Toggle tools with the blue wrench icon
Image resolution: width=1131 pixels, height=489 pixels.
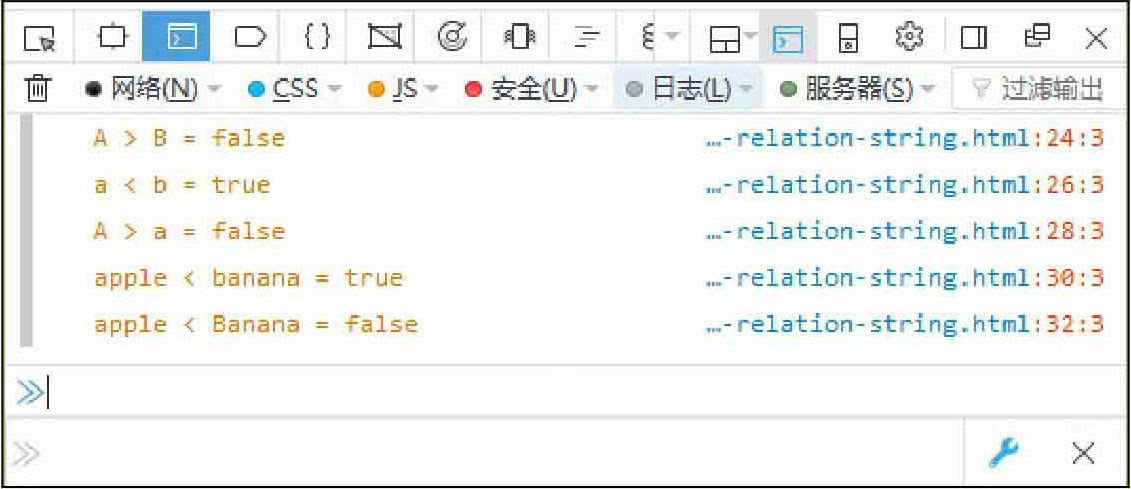click(1003, 453)
